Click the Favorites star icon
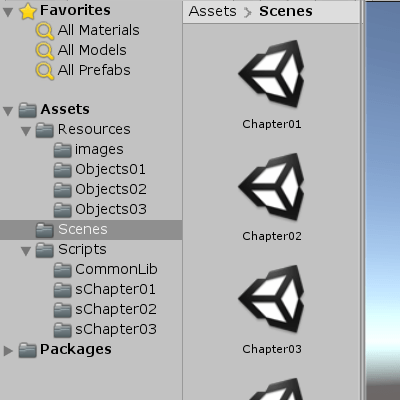 [28, 11]
